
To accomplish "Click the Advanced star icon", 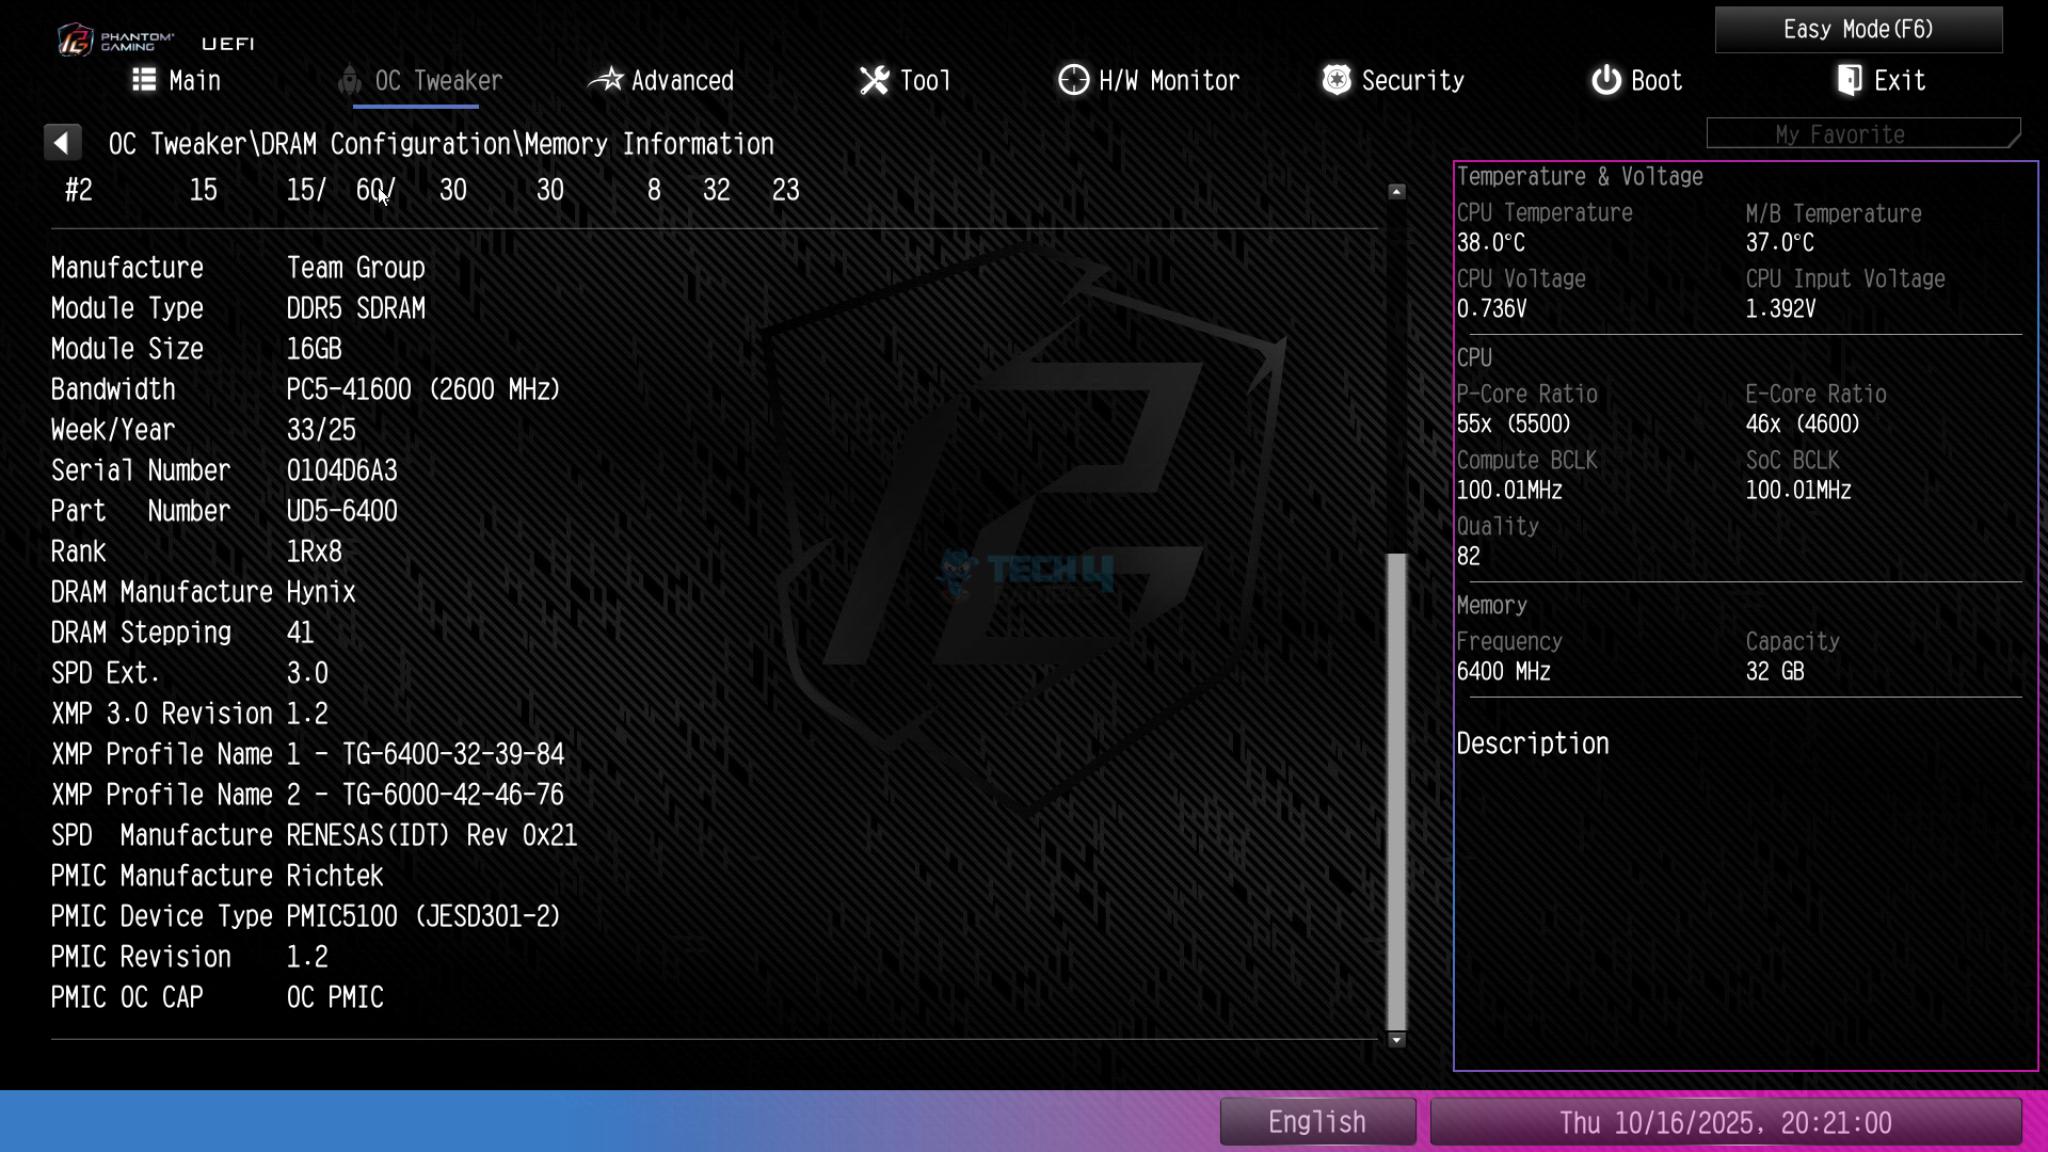I will pyautogui.click(x=606, y=80).
